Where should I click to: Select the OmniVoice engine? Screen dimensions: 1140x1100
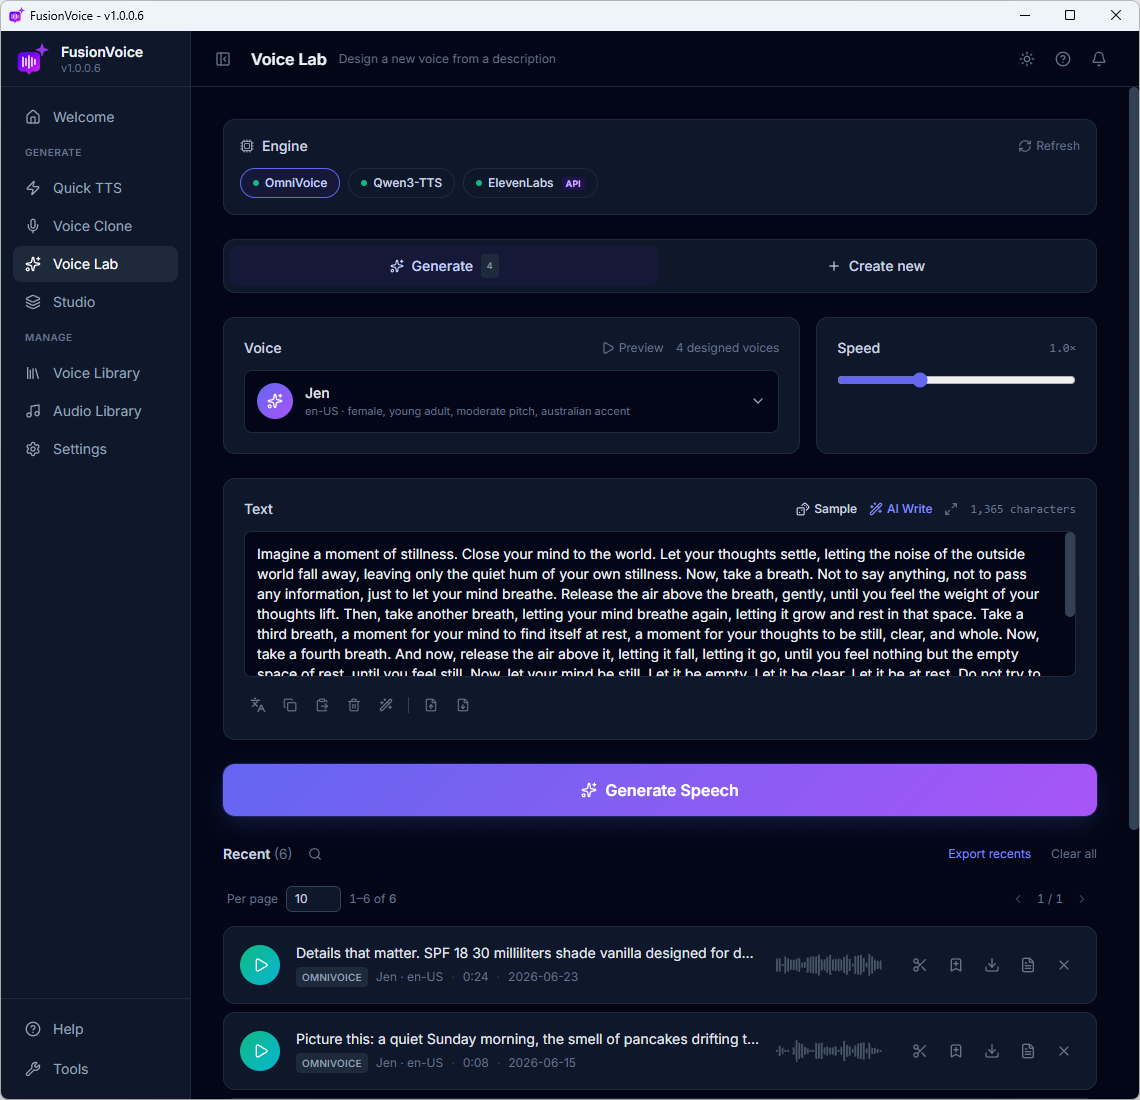click(x=290, y=183)
